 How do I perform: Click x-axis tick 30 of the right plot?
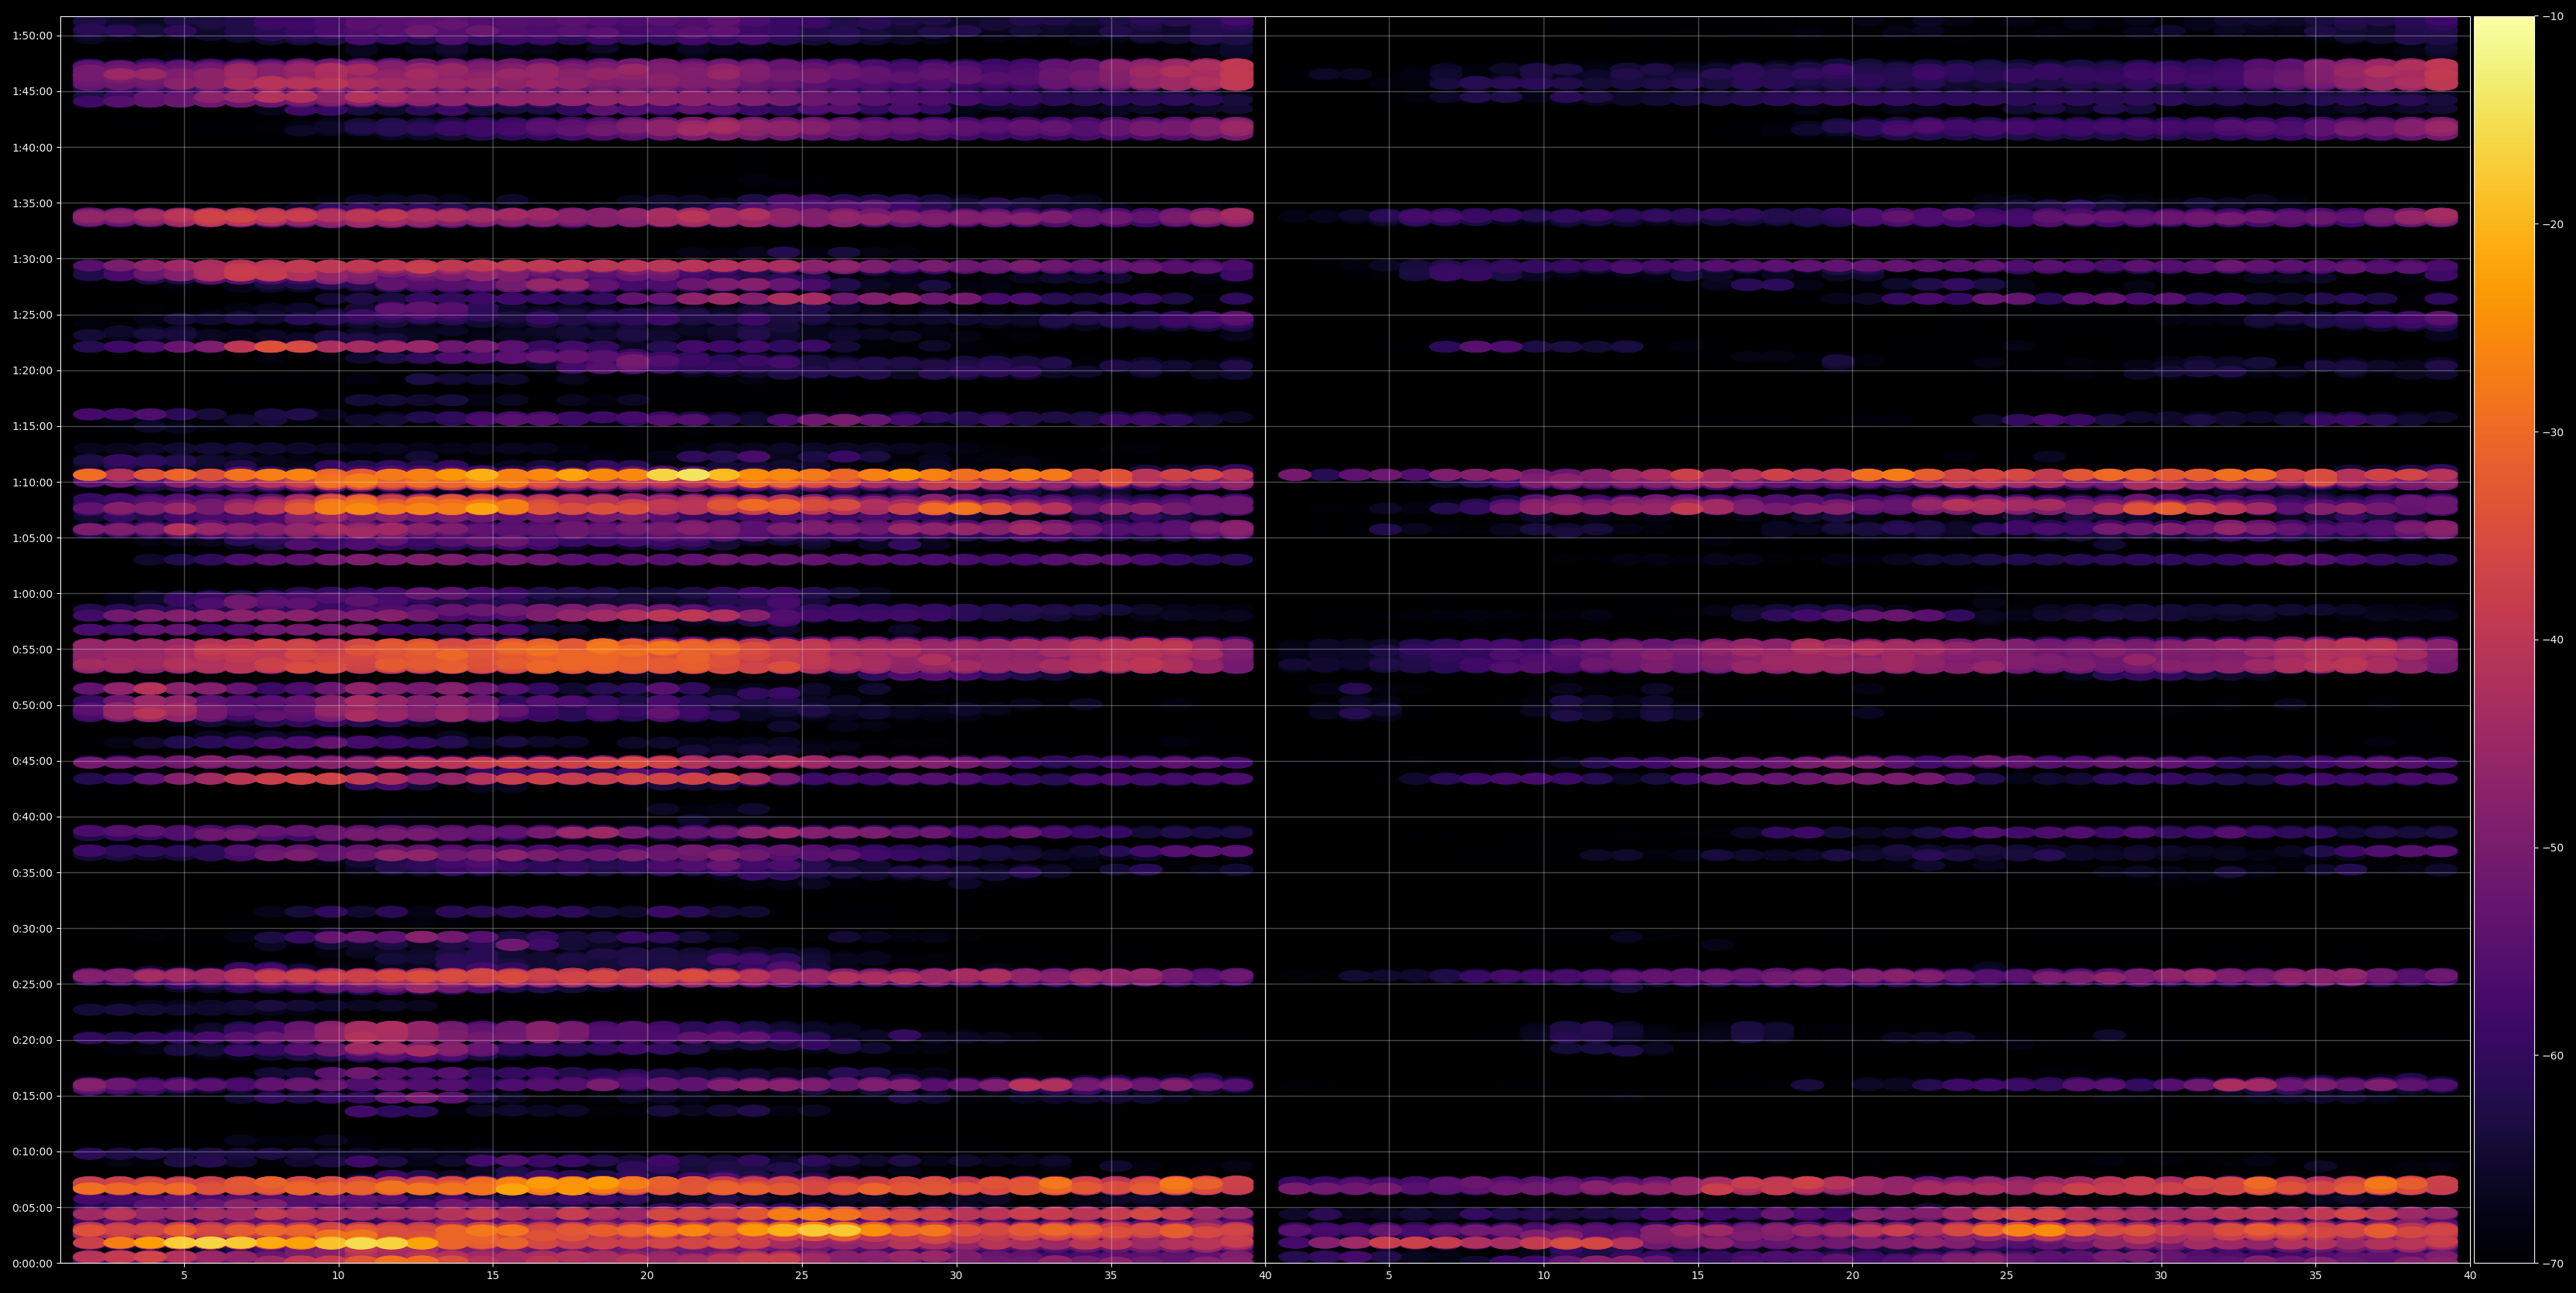2161,1276
